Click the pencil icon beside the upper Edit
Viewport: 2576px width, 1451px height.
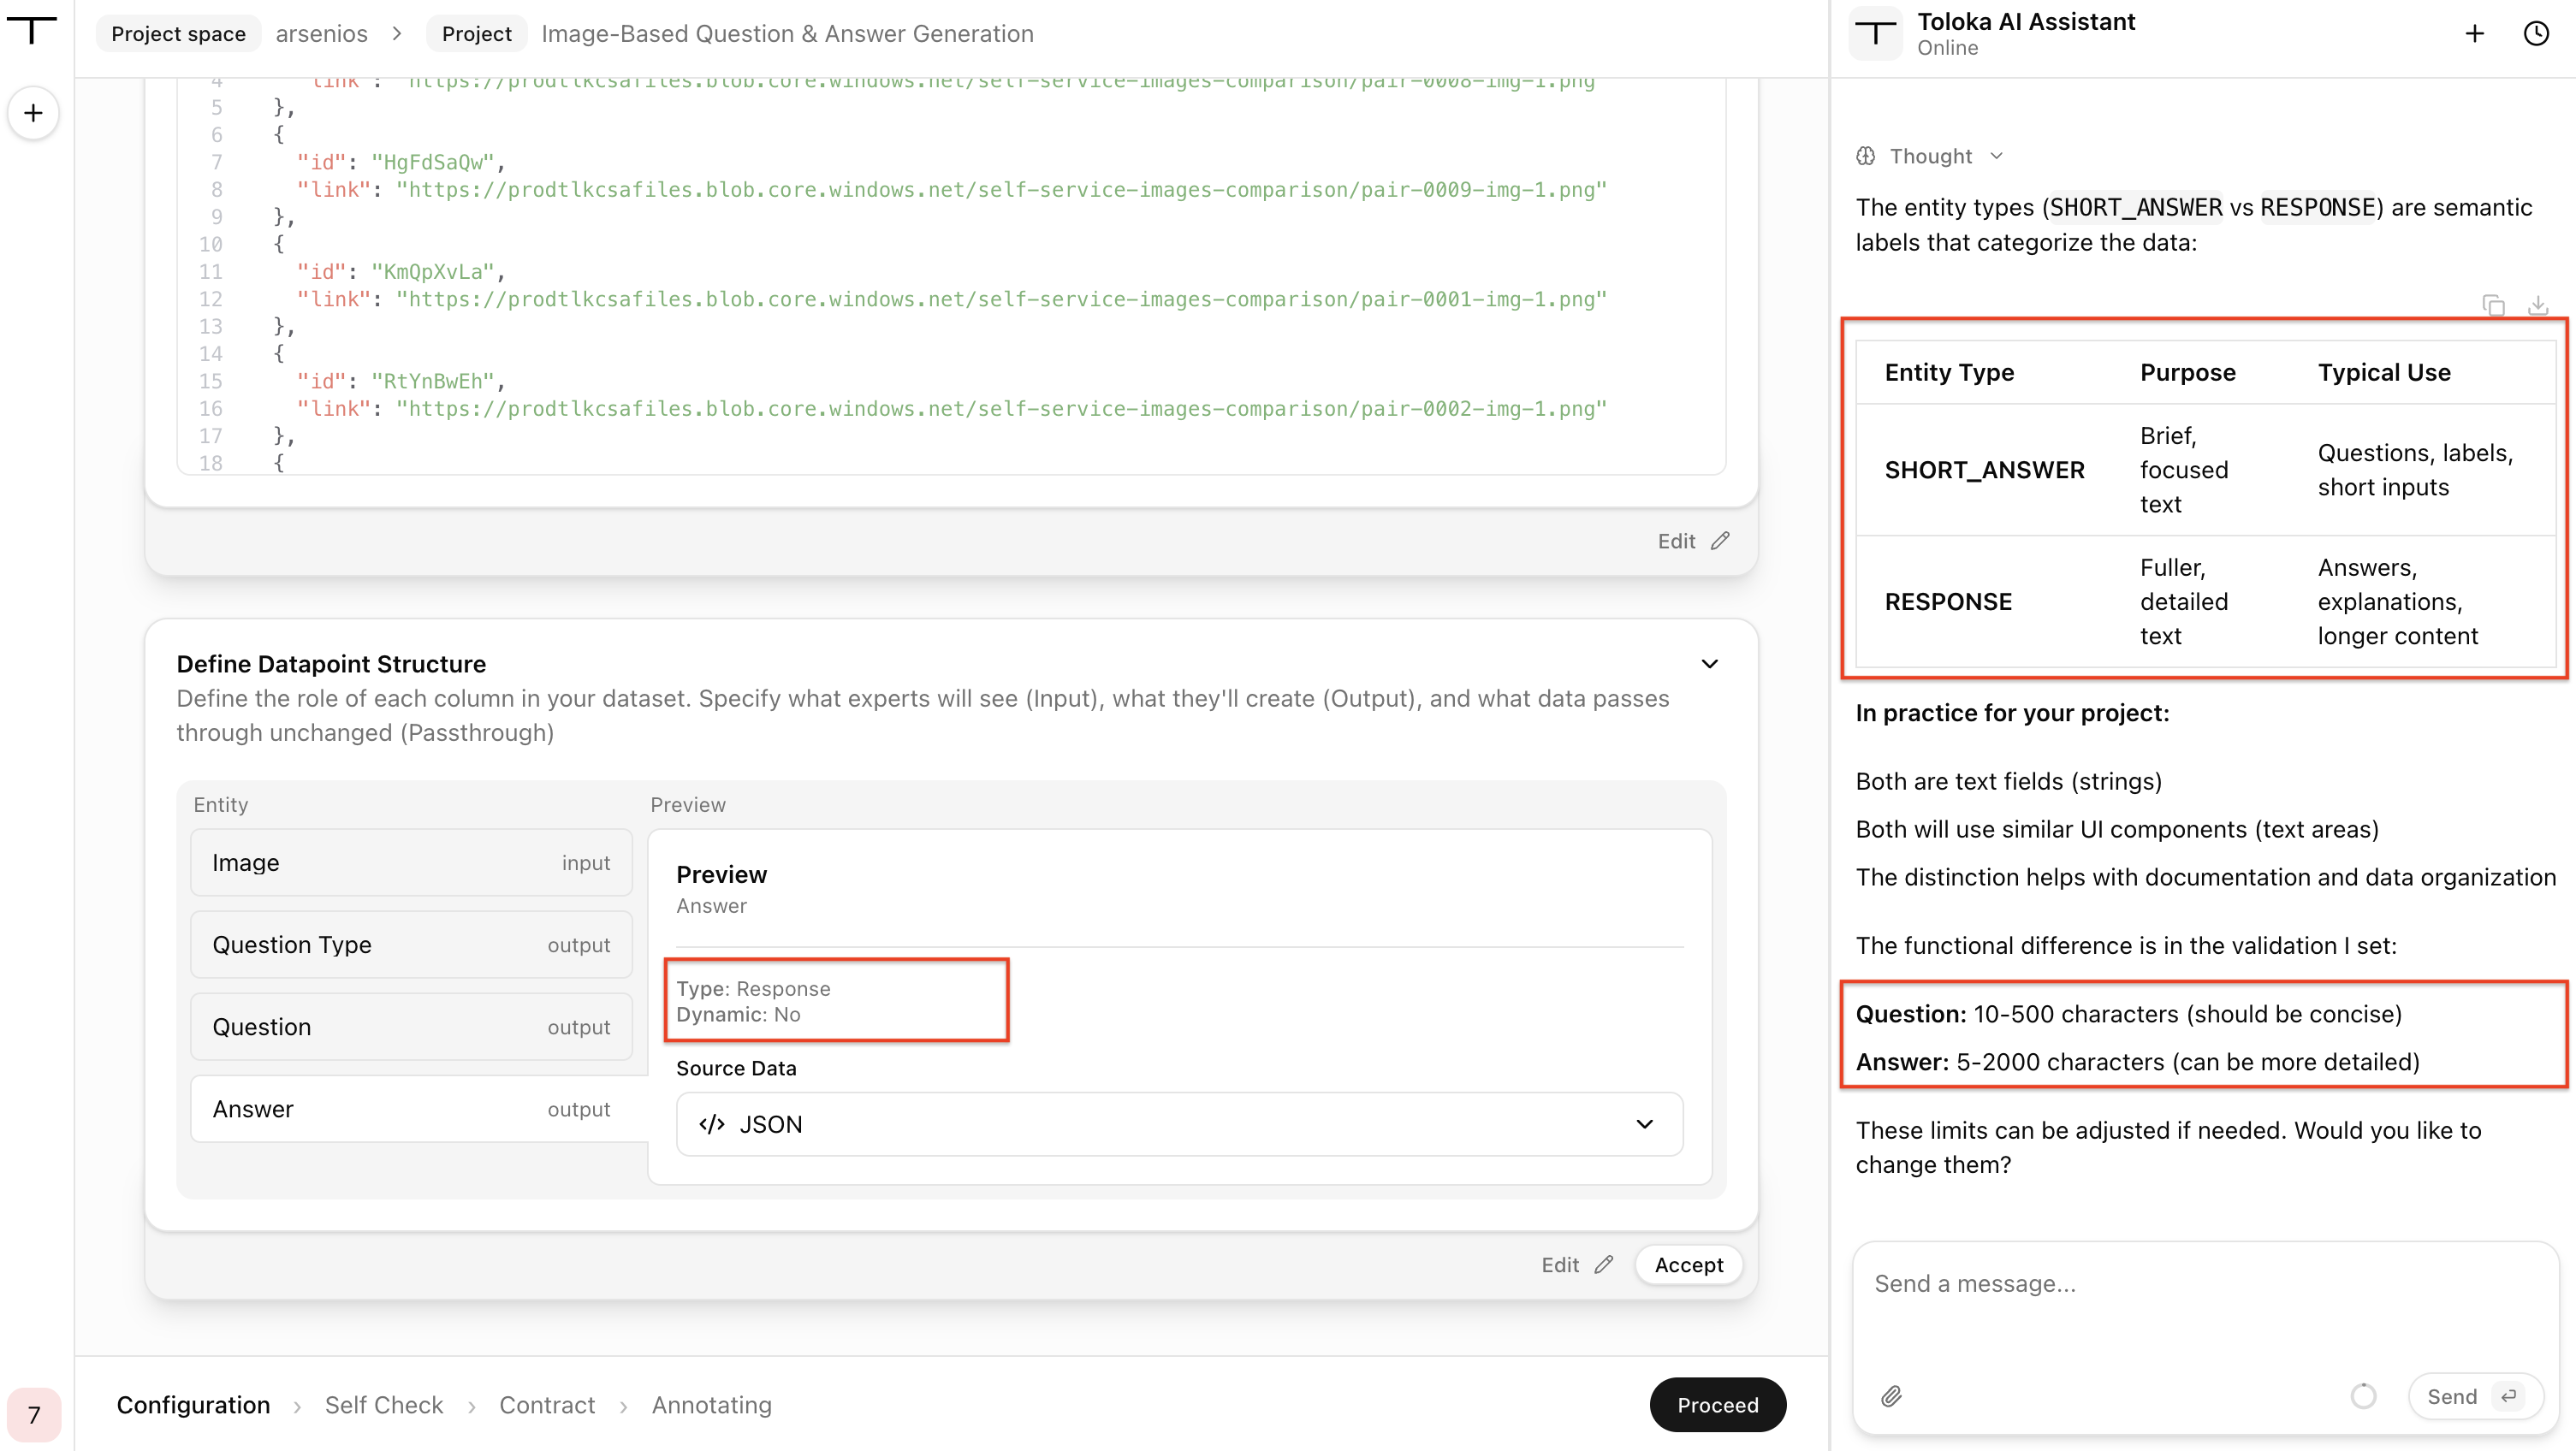(1720, 541)
